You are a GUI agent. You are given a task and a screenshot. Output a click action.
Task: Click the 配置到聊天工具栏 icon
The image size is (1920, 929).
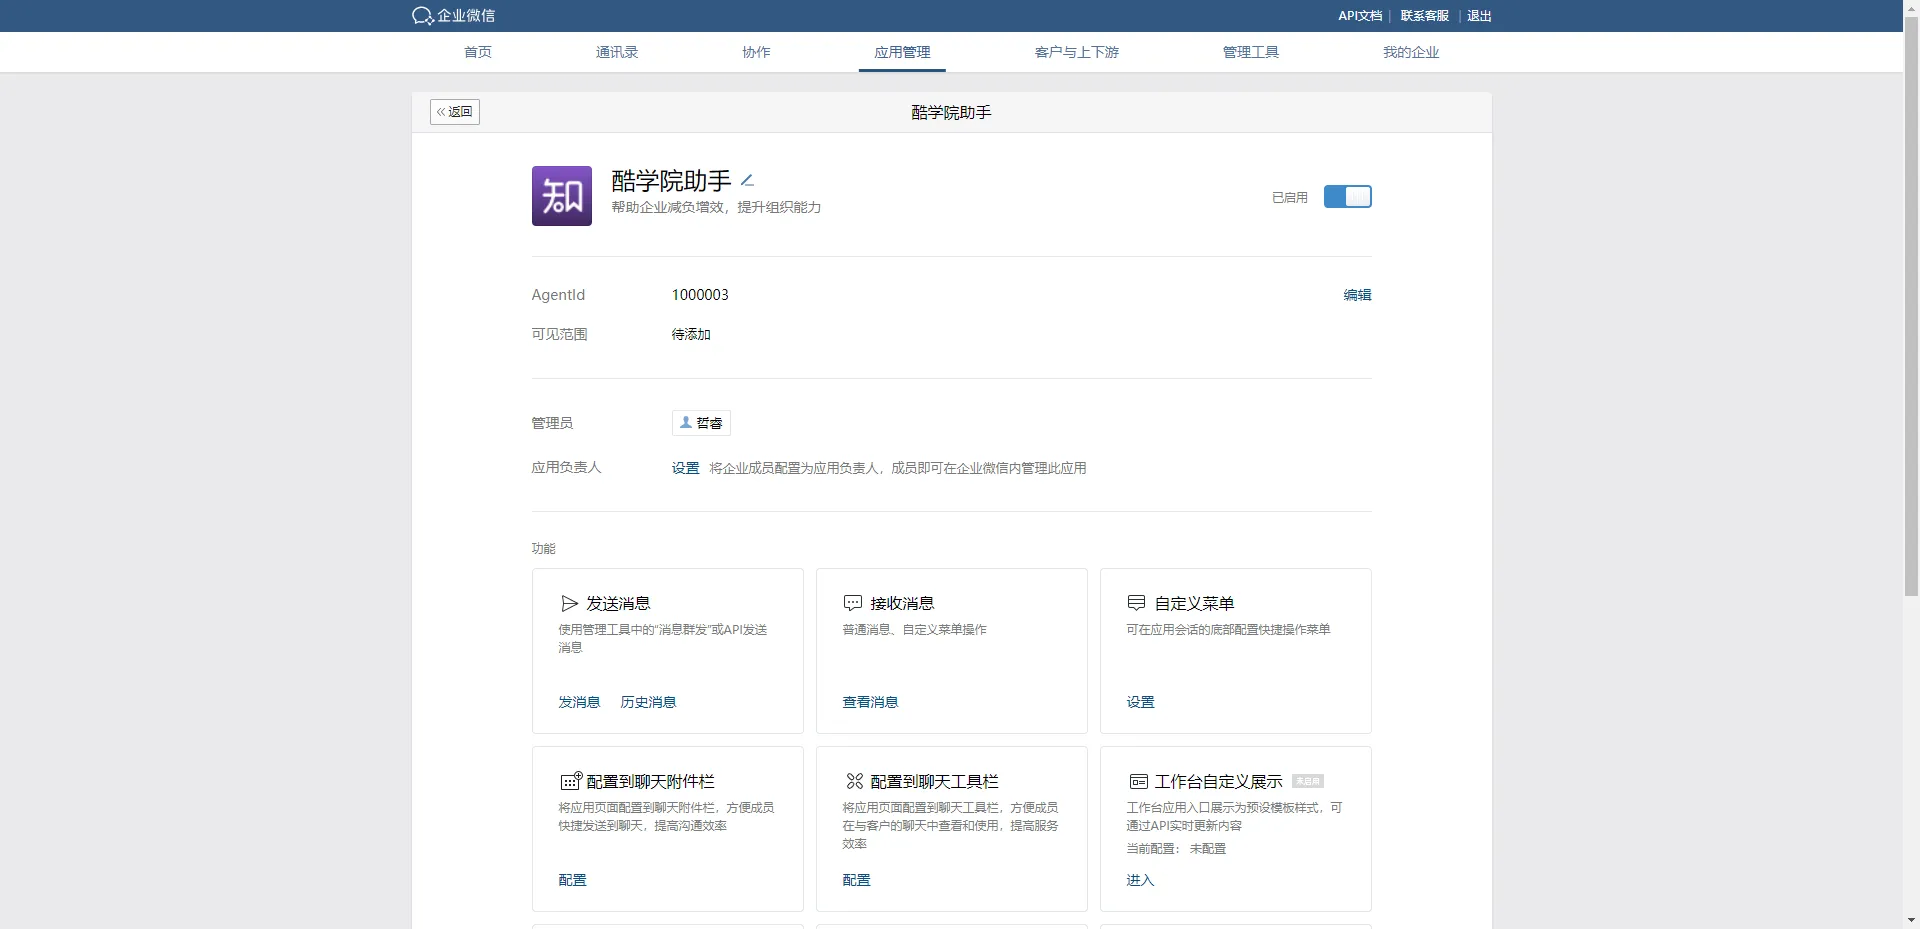tap(855, 781)
